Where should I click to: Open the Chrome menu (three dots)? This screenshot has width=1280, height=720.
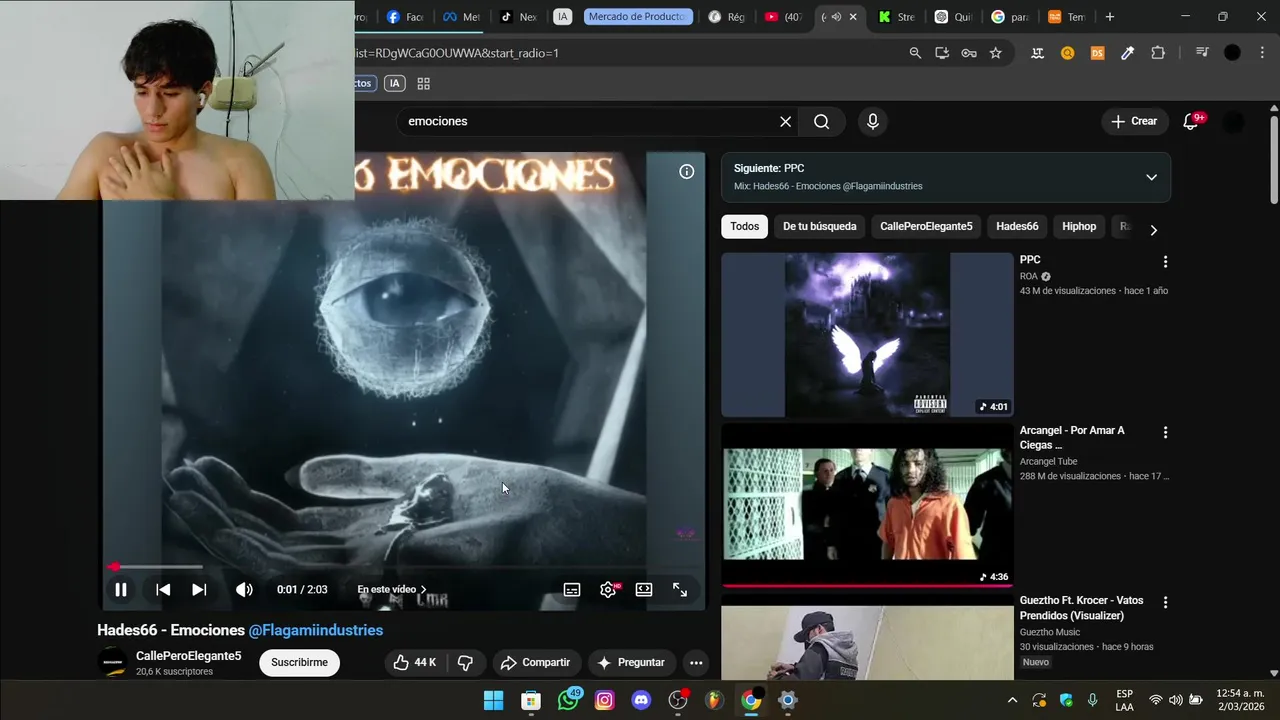1263,53
